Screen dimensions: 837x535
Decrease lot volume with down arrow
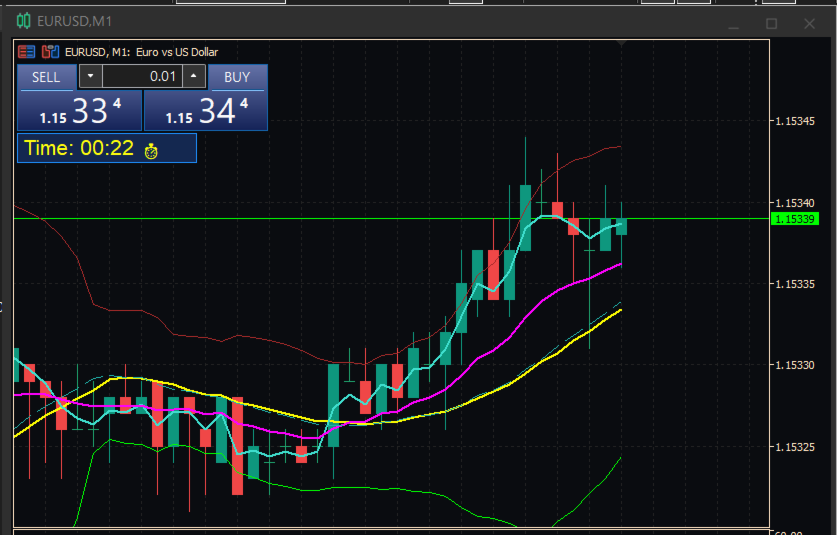(x=91, y=76)
